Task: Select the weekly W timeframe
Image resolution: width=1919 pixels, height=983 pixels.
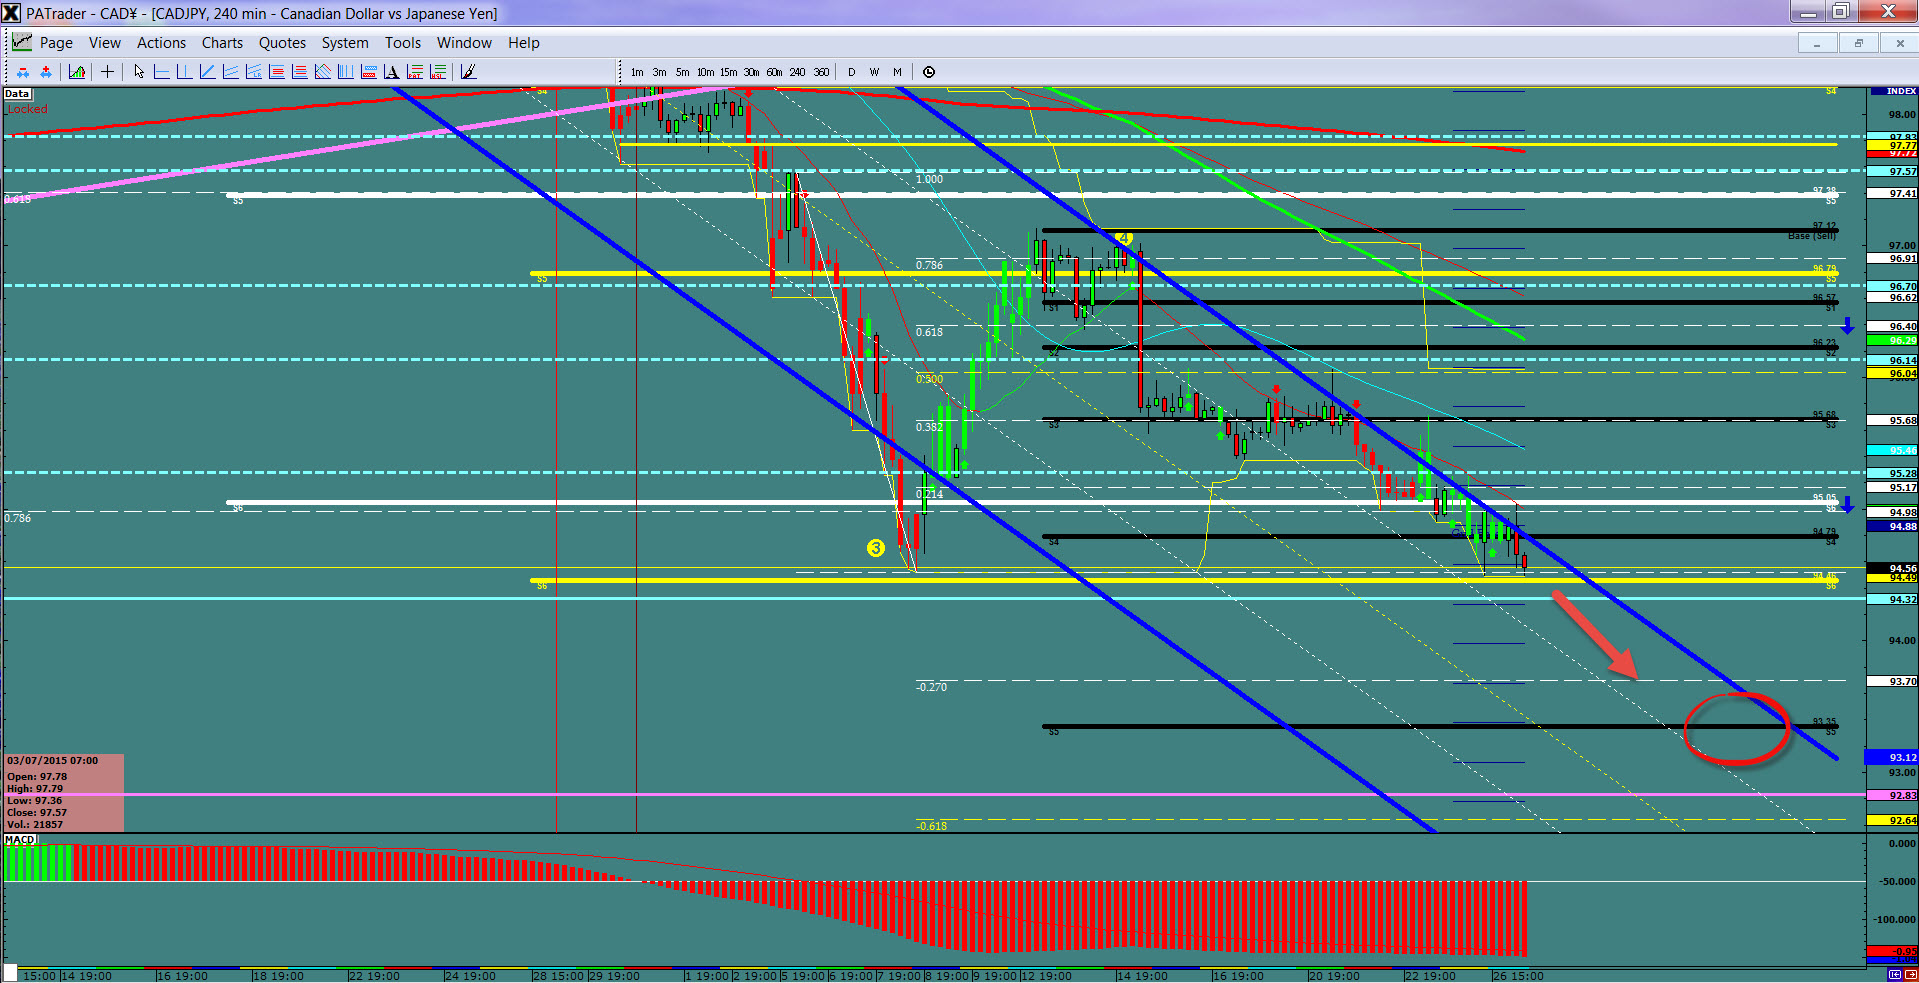Action: (875, 72)
